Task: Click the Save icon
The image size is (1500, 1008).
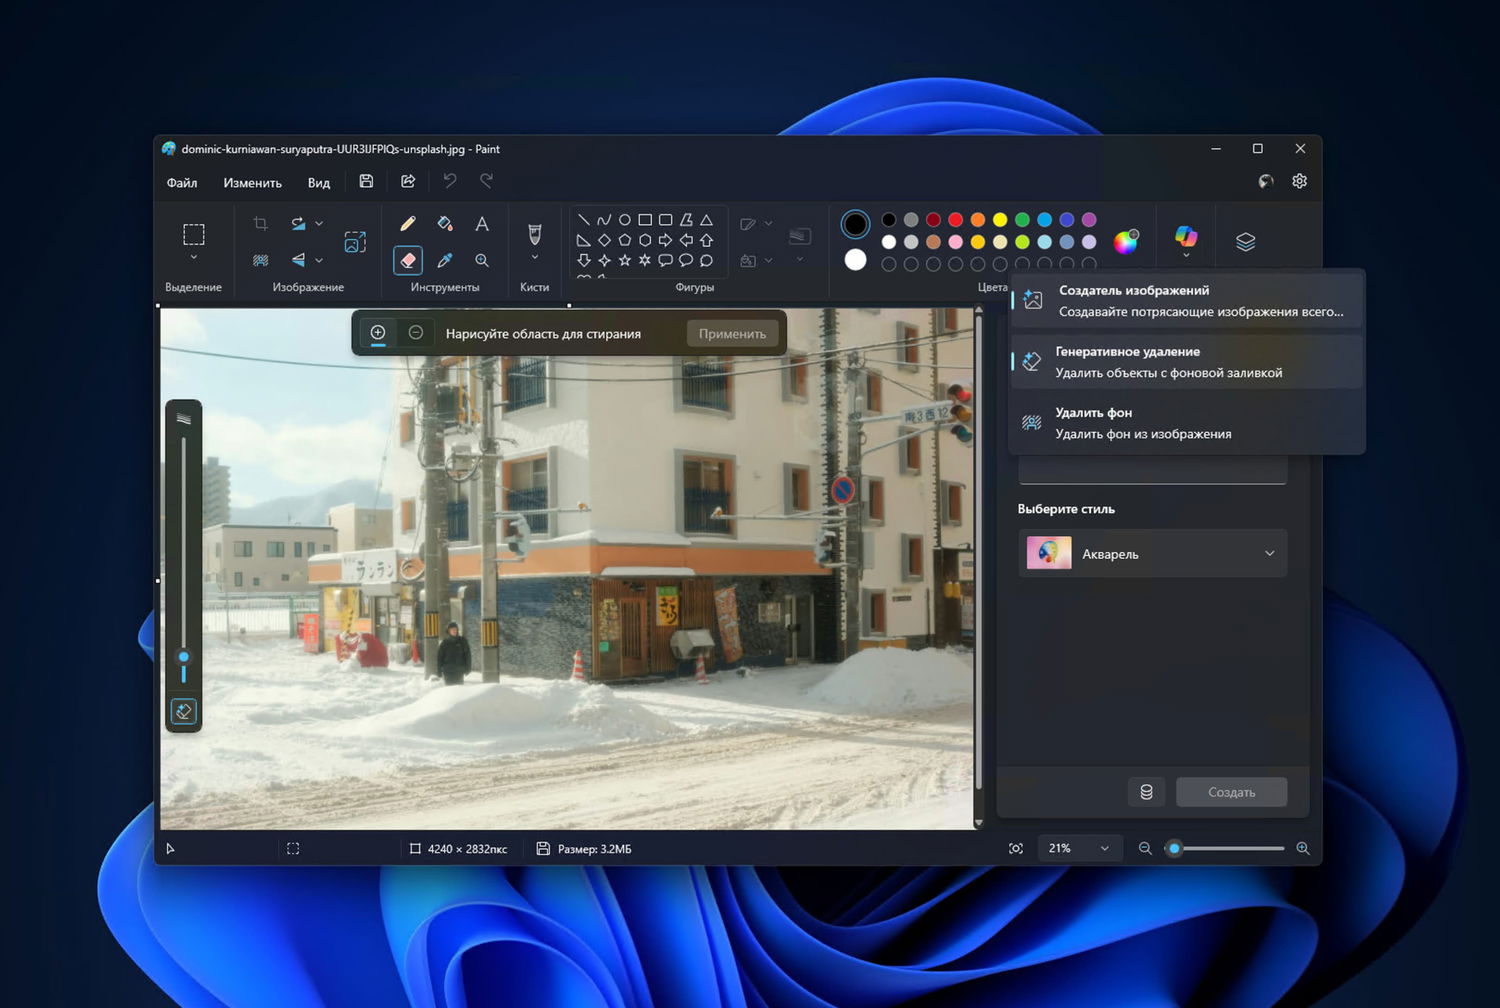Action: click(x=366, y=181)
